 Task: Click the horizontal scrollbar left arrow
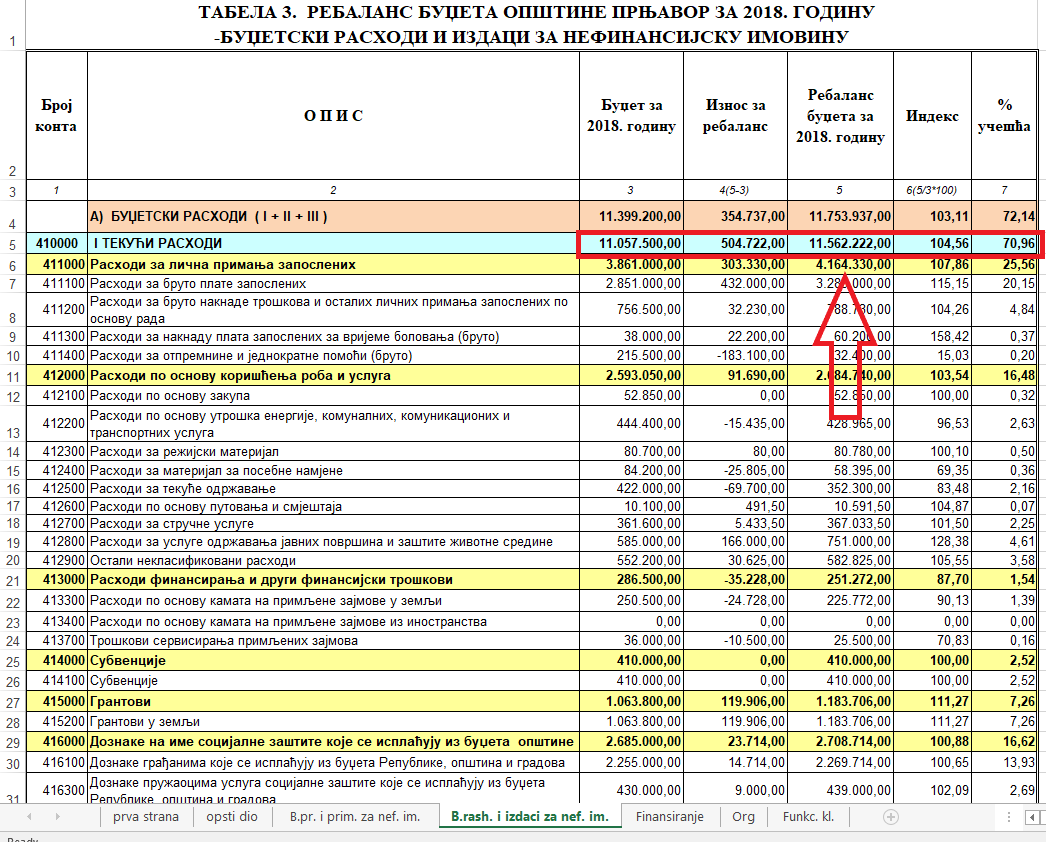click(1033, 817)
